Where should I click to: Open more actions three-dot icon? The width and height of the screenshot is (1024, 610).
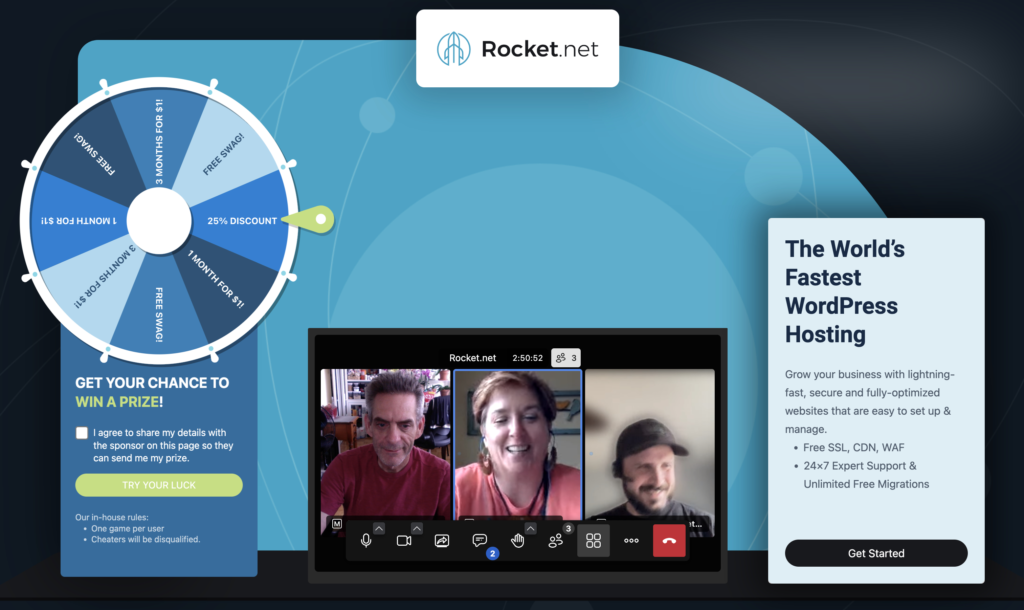pos(632,541)
